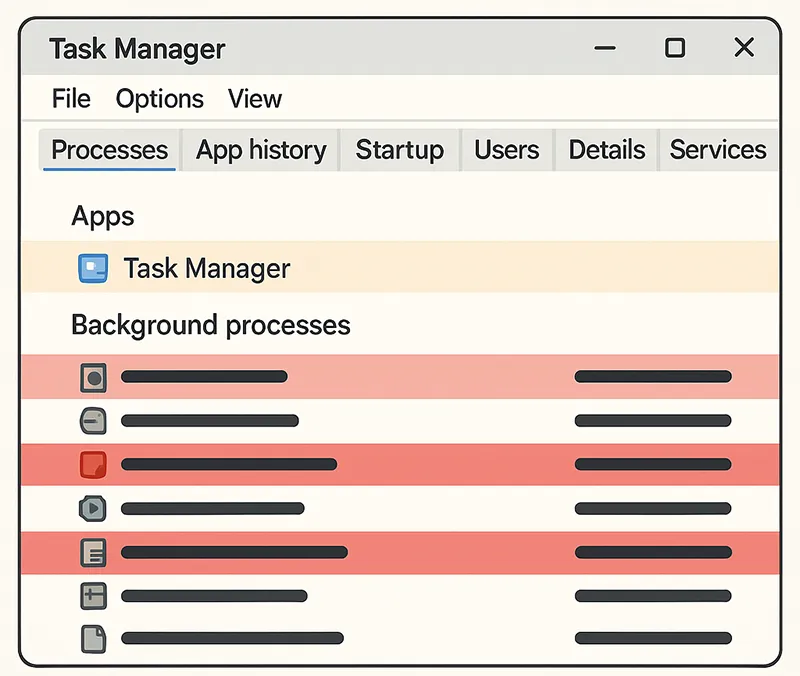Click the rounded minus process icon
The width and height of the screenshot is (800, 676).
click(93, 421)
